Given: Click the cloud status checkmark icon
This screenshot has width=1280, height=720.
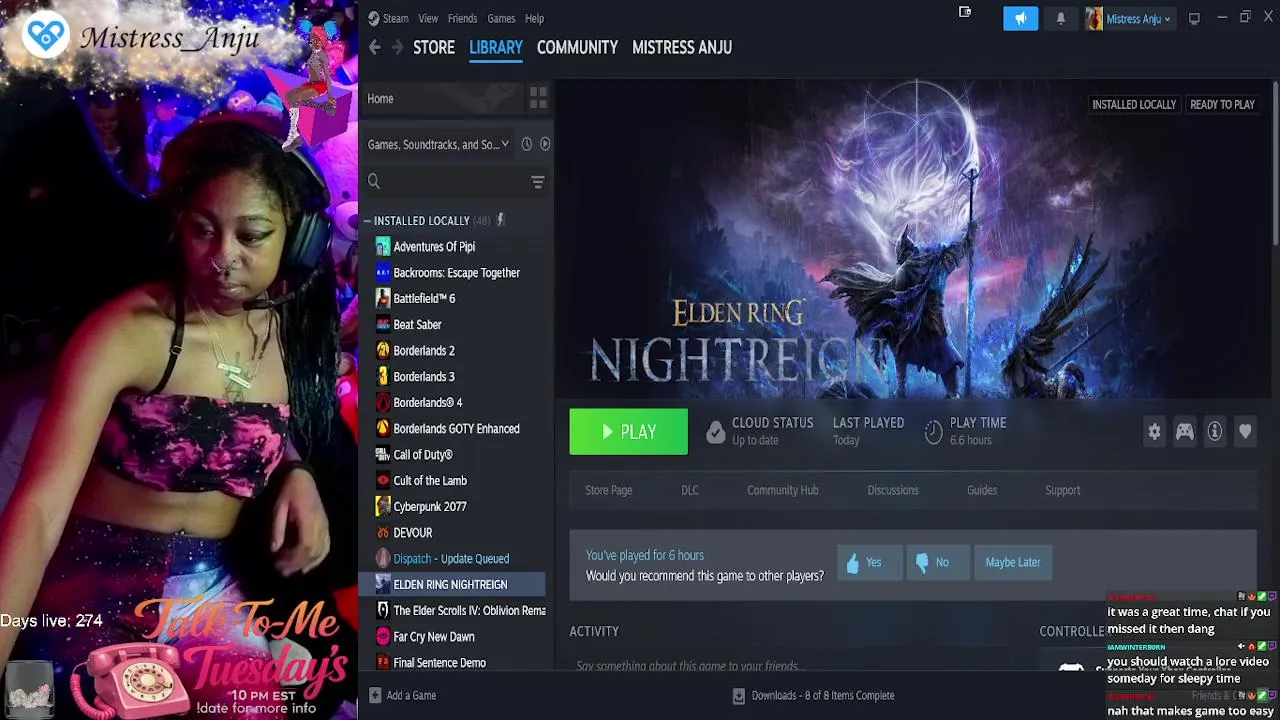Looking at the screenshot, I should click(715, 431).
